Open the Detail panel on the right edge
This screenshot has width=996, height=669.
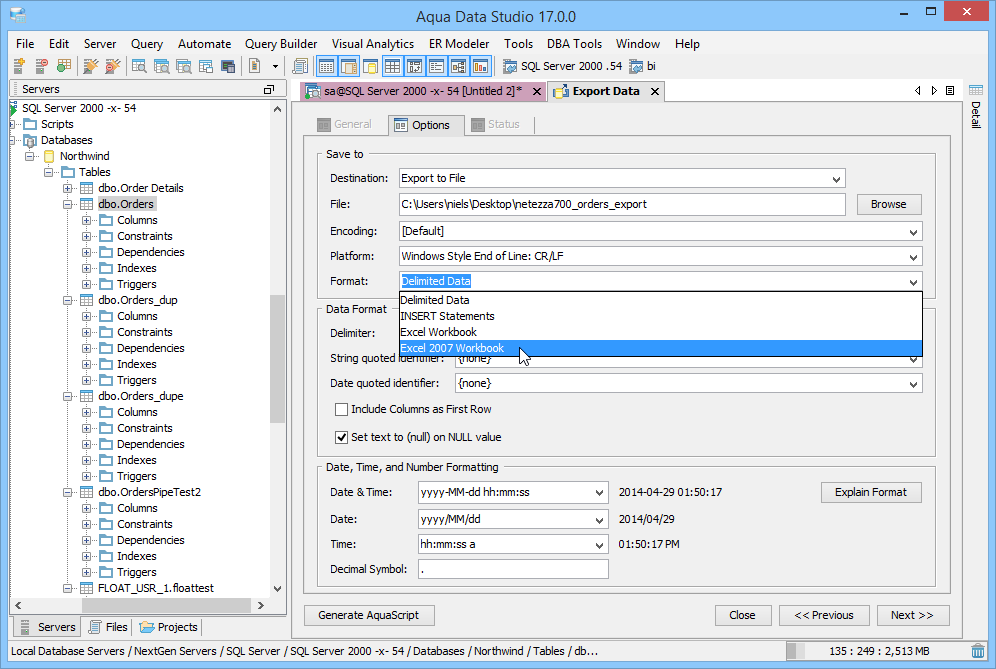pyautogui.click(x=977, y=115)
